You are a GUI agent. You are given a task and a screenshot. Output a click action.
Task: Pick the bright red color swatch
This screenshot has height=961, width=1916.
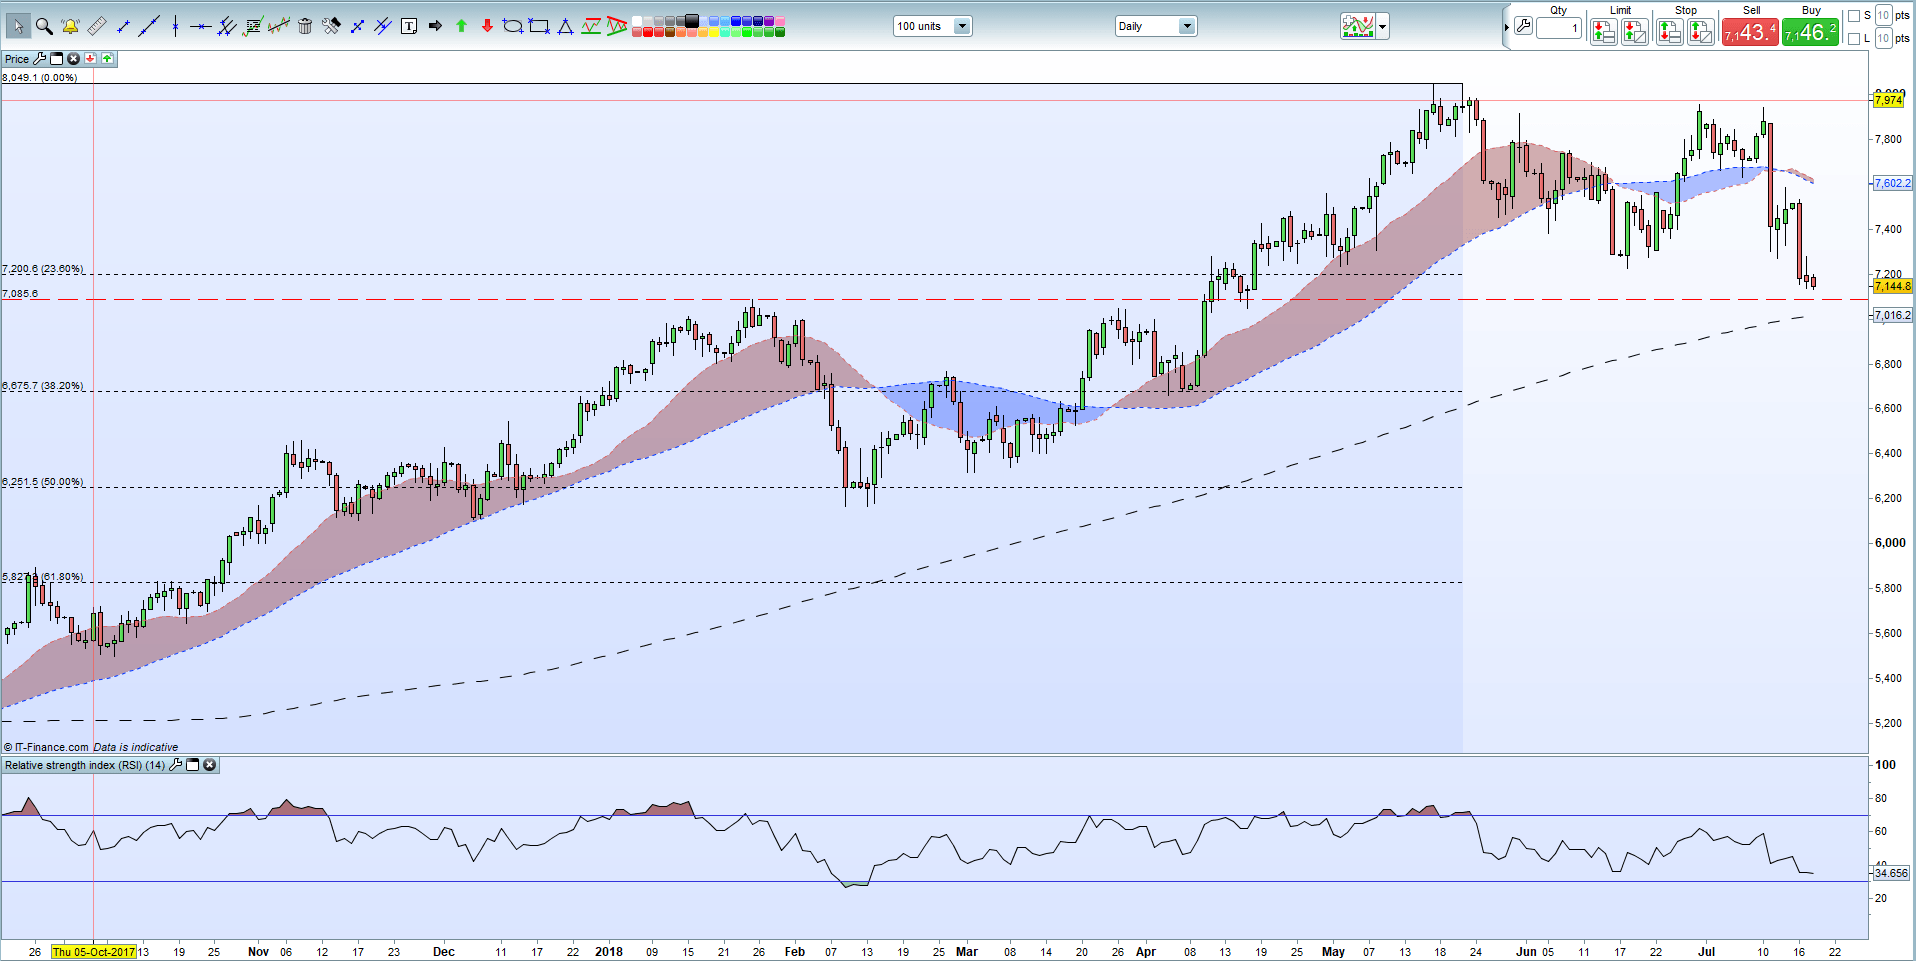coord(648,32)
